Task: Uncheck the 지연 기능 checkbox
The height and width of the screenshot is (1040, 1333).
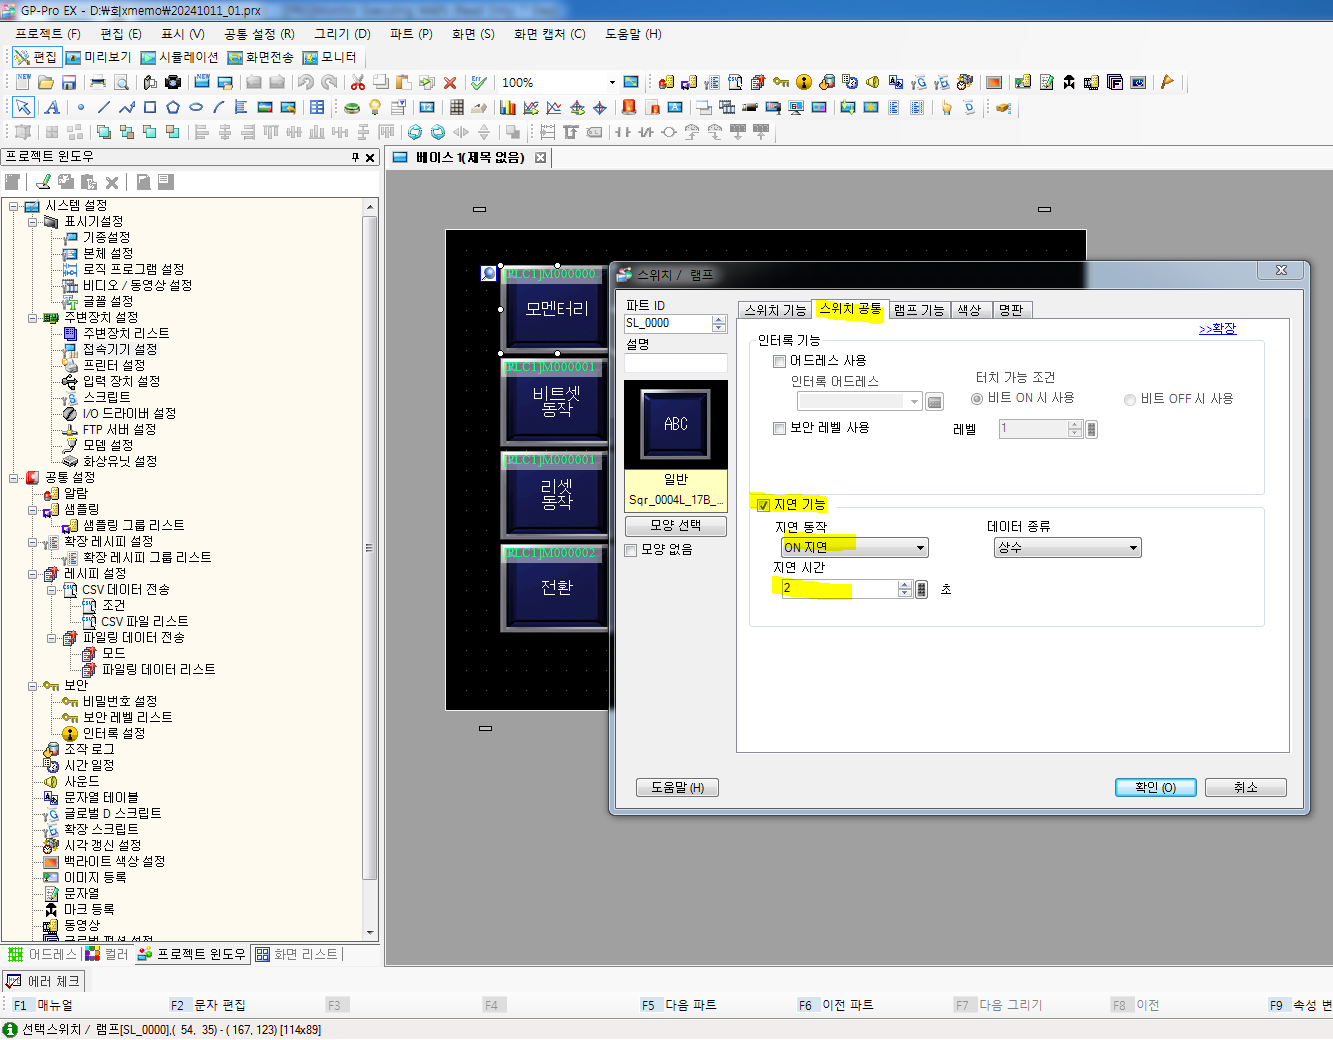Action: tap(763, 505)
